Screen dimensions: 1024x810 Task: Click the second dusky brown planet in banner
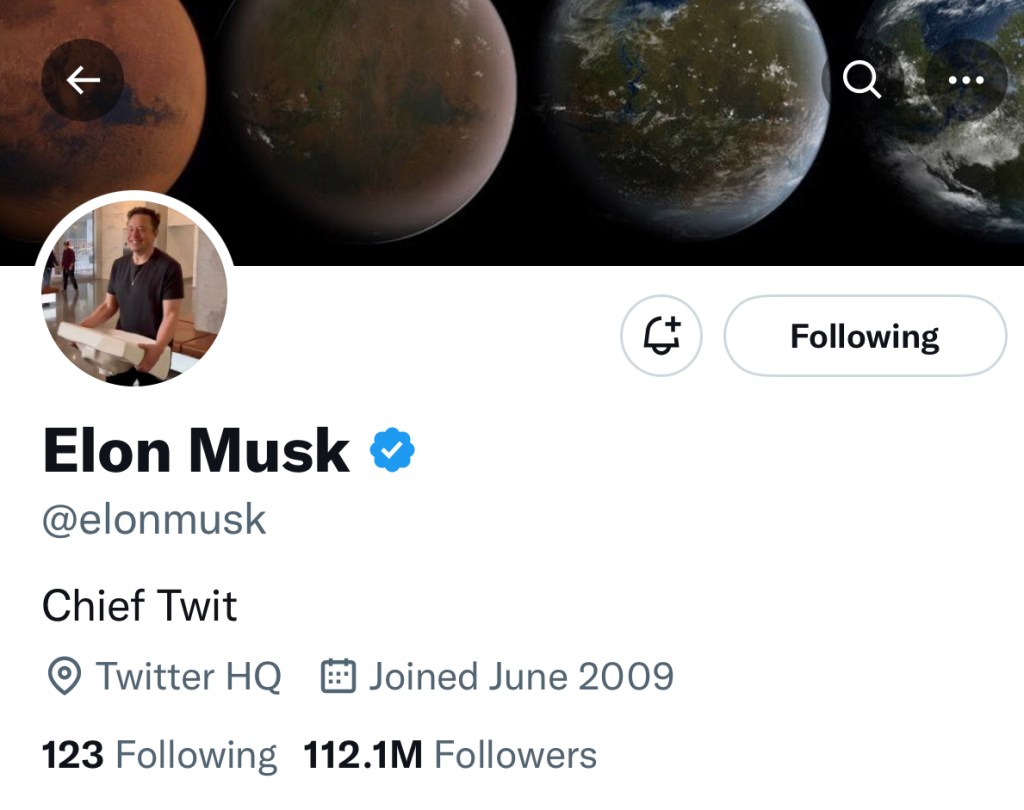coord(370,110)
